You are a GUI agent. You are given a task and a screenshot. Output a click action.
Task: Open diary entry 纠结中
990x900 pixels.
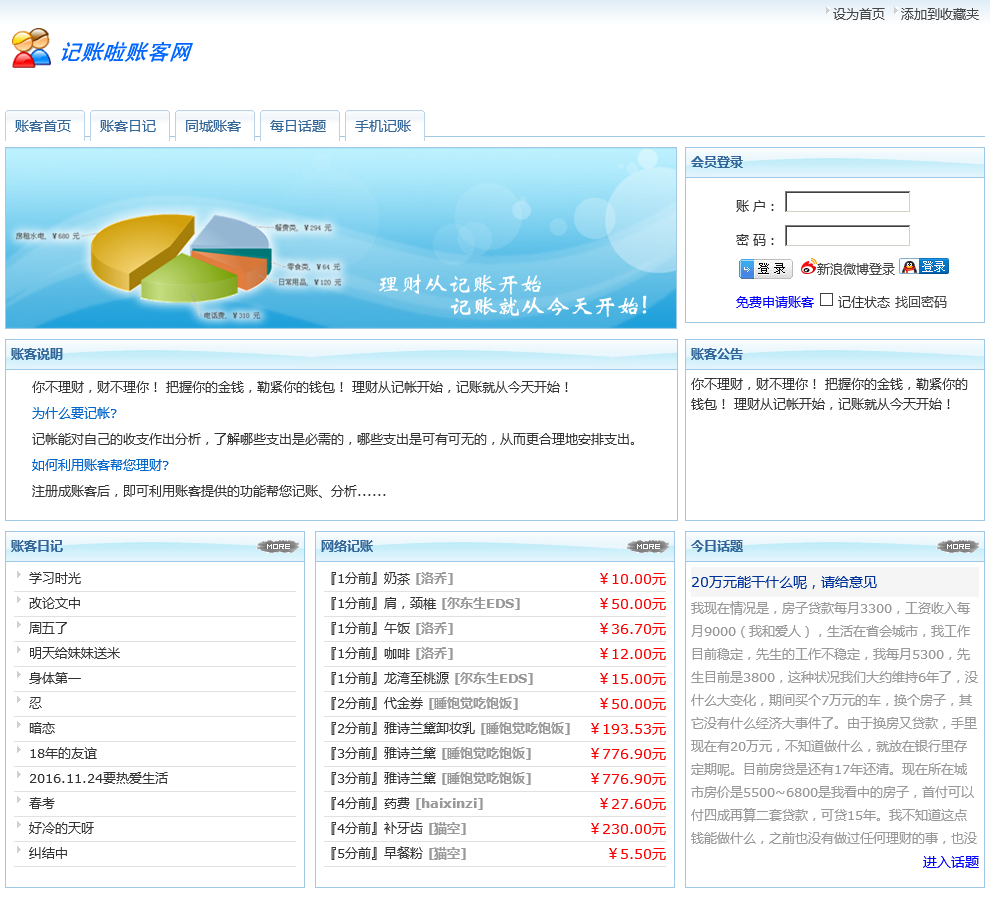[49, 853]
